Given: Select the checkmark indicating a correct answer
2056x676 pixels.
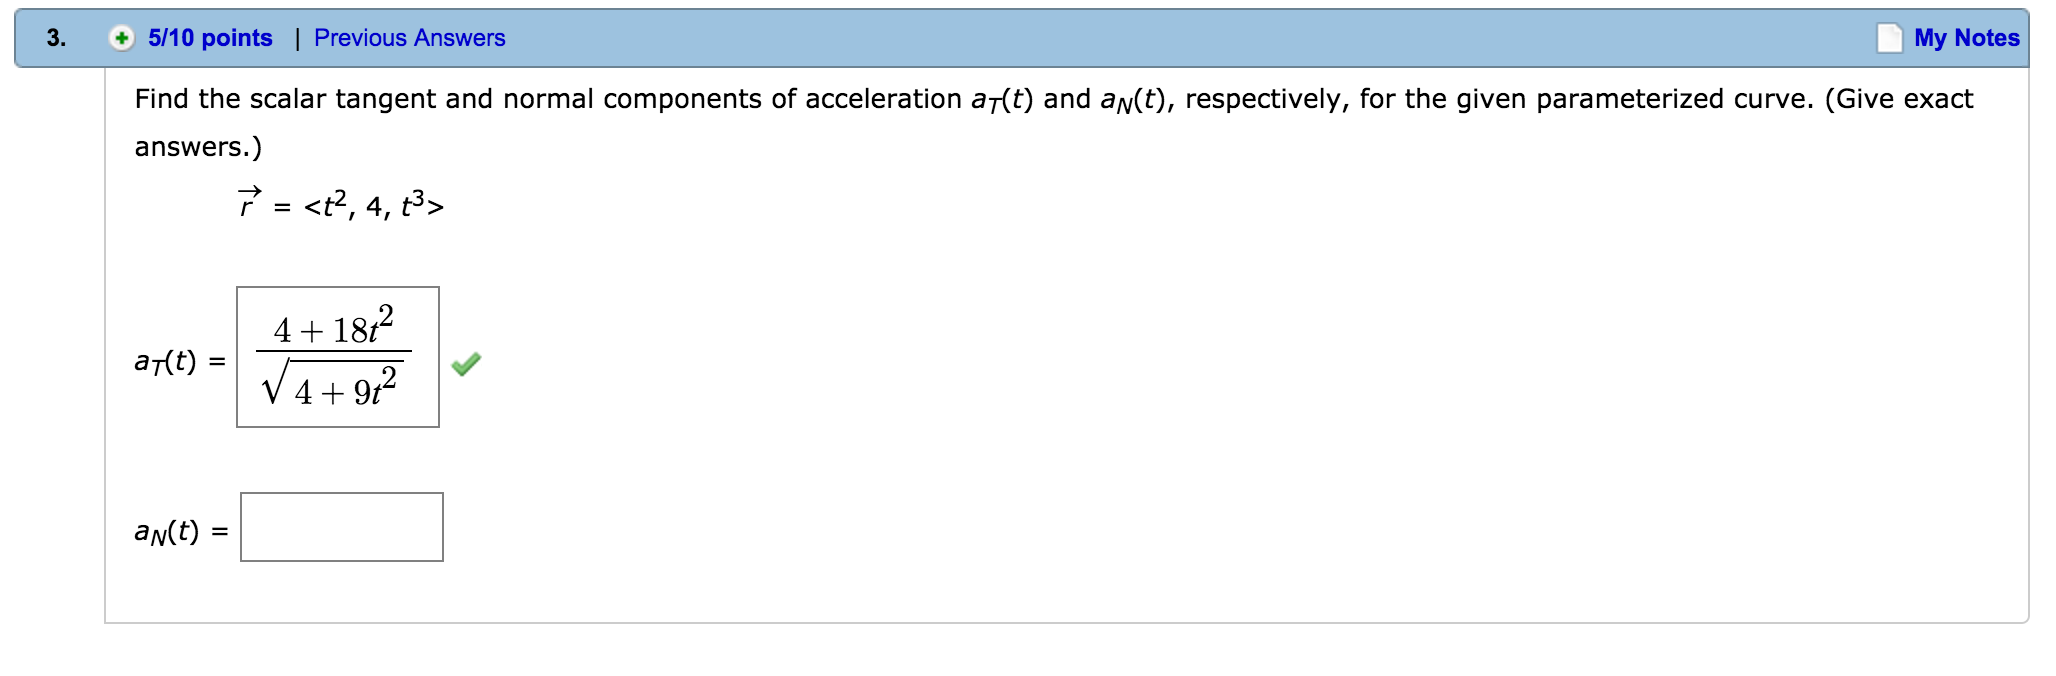Looking at the screenshot, I should click(466, 366).
